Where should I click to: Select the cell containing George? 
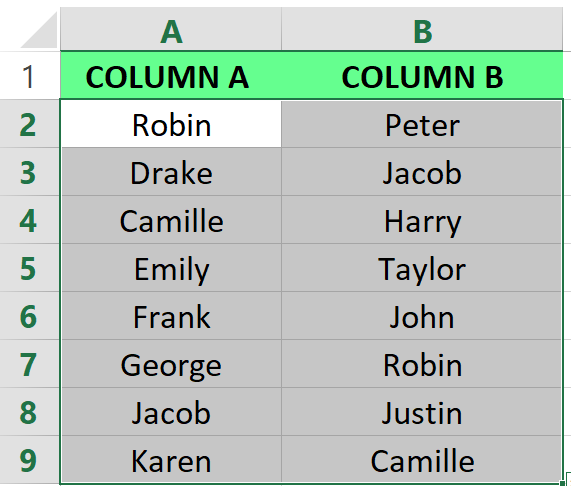172,364
